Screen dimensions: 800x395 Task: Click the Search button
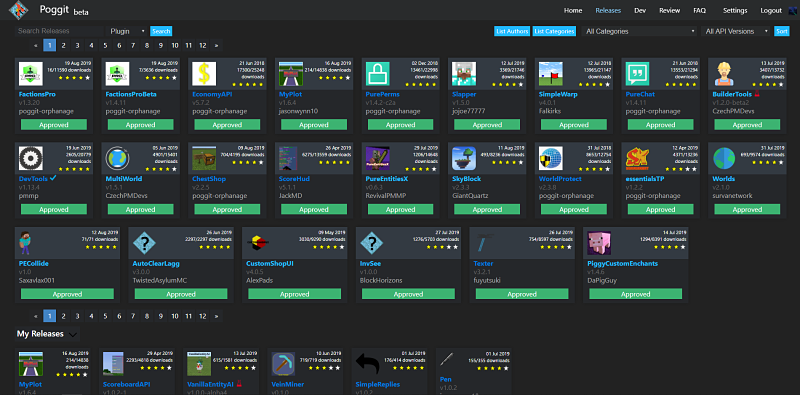pos(161,31)
